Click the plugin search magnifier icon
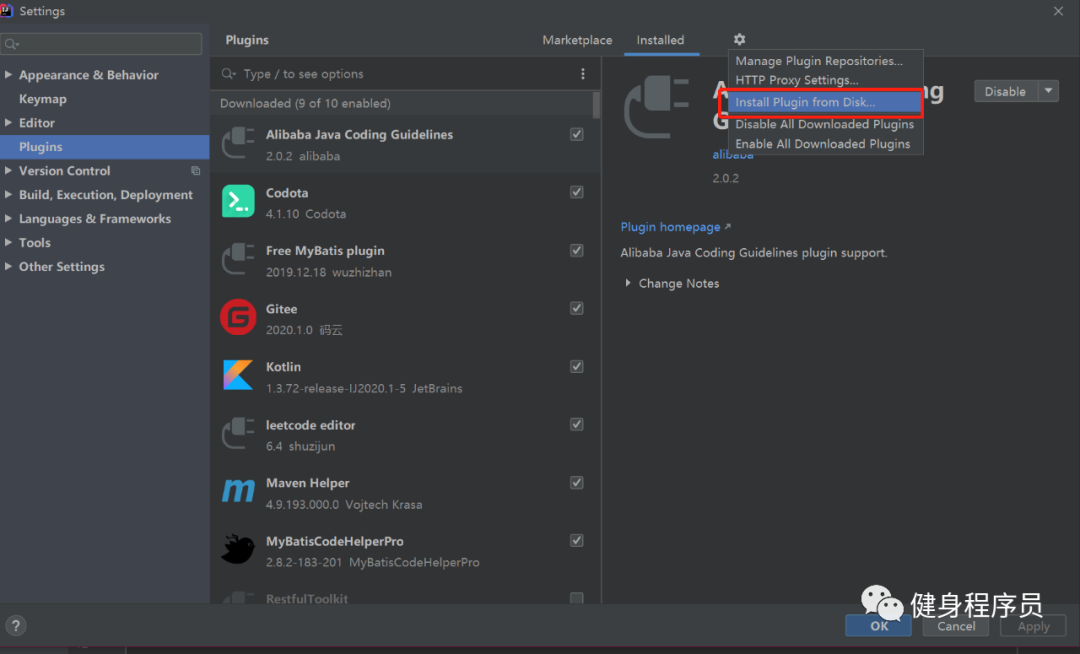The image size is (1080, 654). click(x=228, y=74)
